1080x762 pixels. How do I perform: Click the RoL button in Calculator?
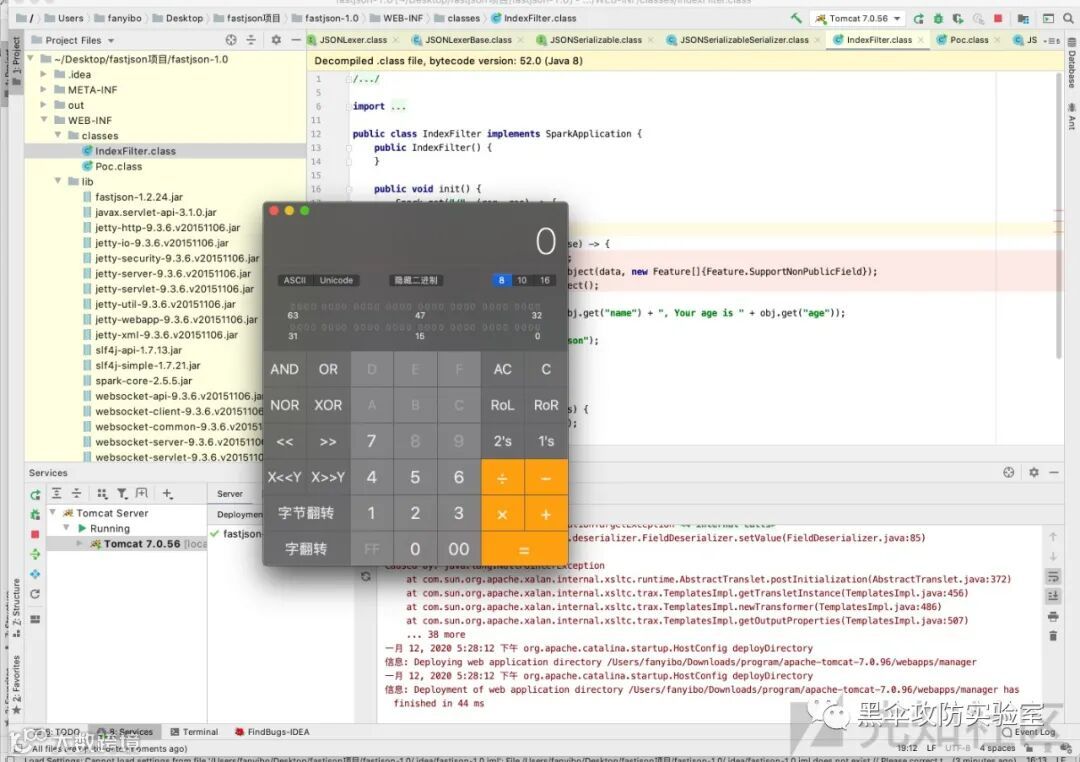coord(502,405)
